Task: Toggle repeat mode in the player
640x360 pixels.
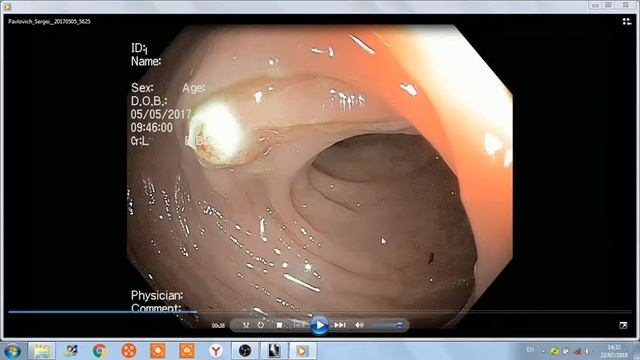Action: click(x=260, y=325)
